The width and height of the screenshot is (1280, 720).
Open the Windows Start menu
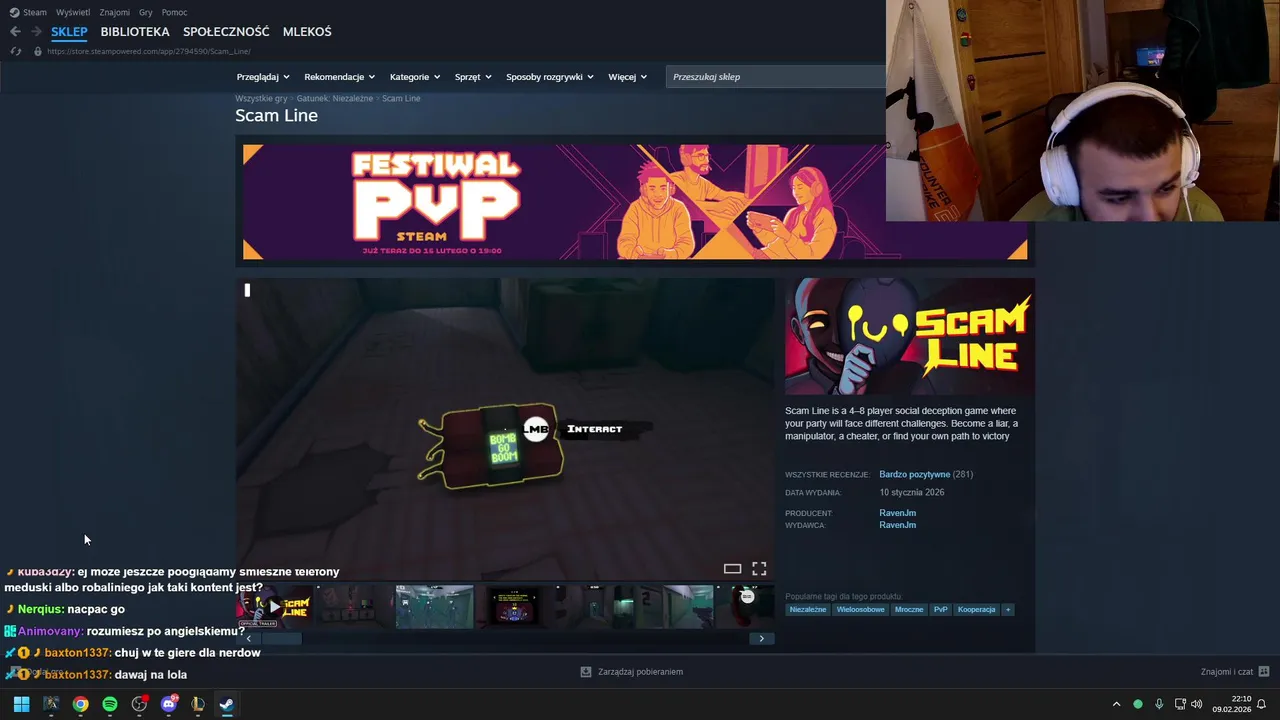21,704
